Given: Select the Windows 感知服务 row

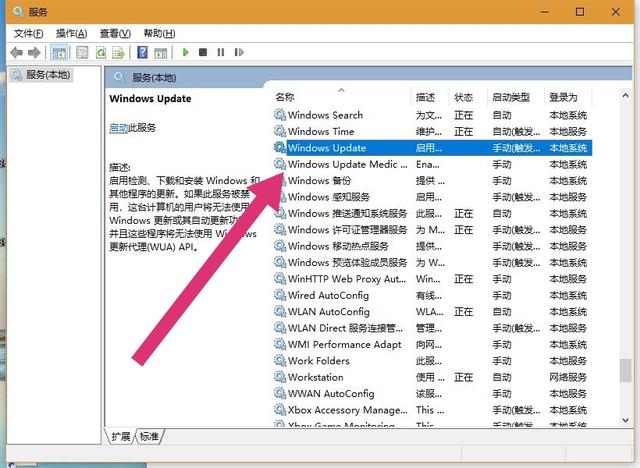Looking at the screenshot, I should pyautogui.click(x=432, y=197).
